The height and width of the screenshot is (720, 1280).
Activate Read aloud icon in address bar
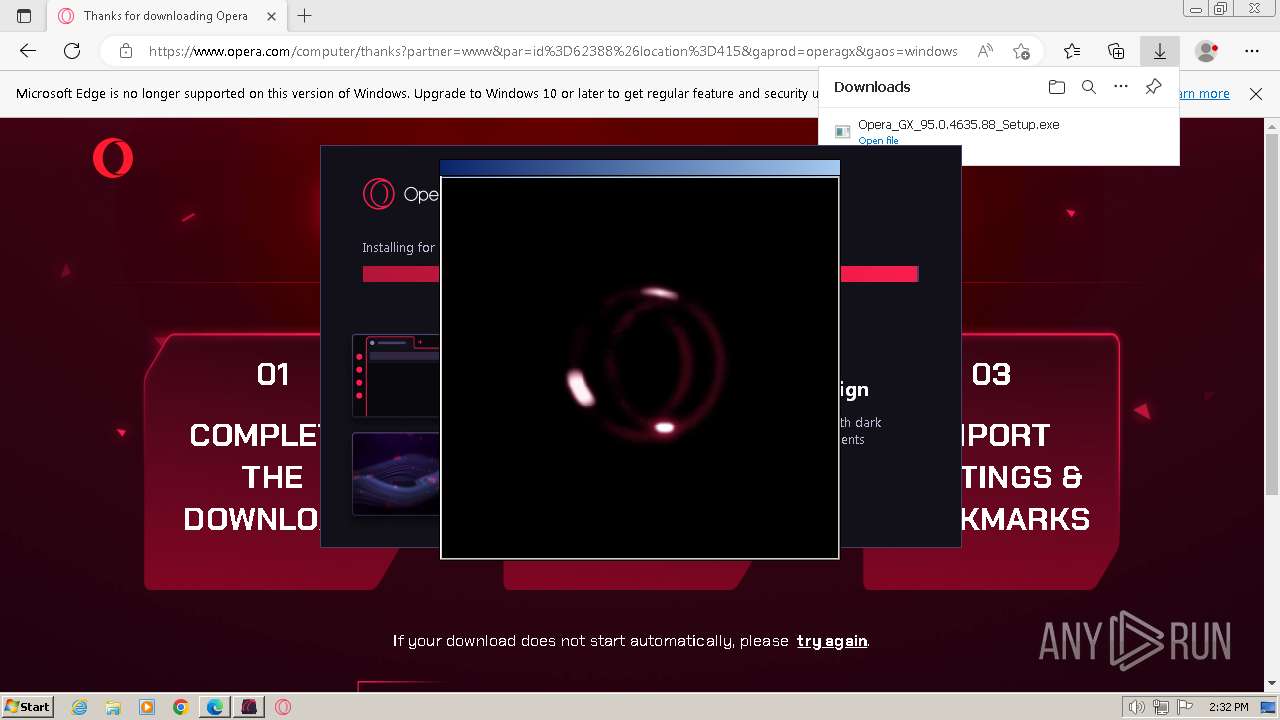986,51
